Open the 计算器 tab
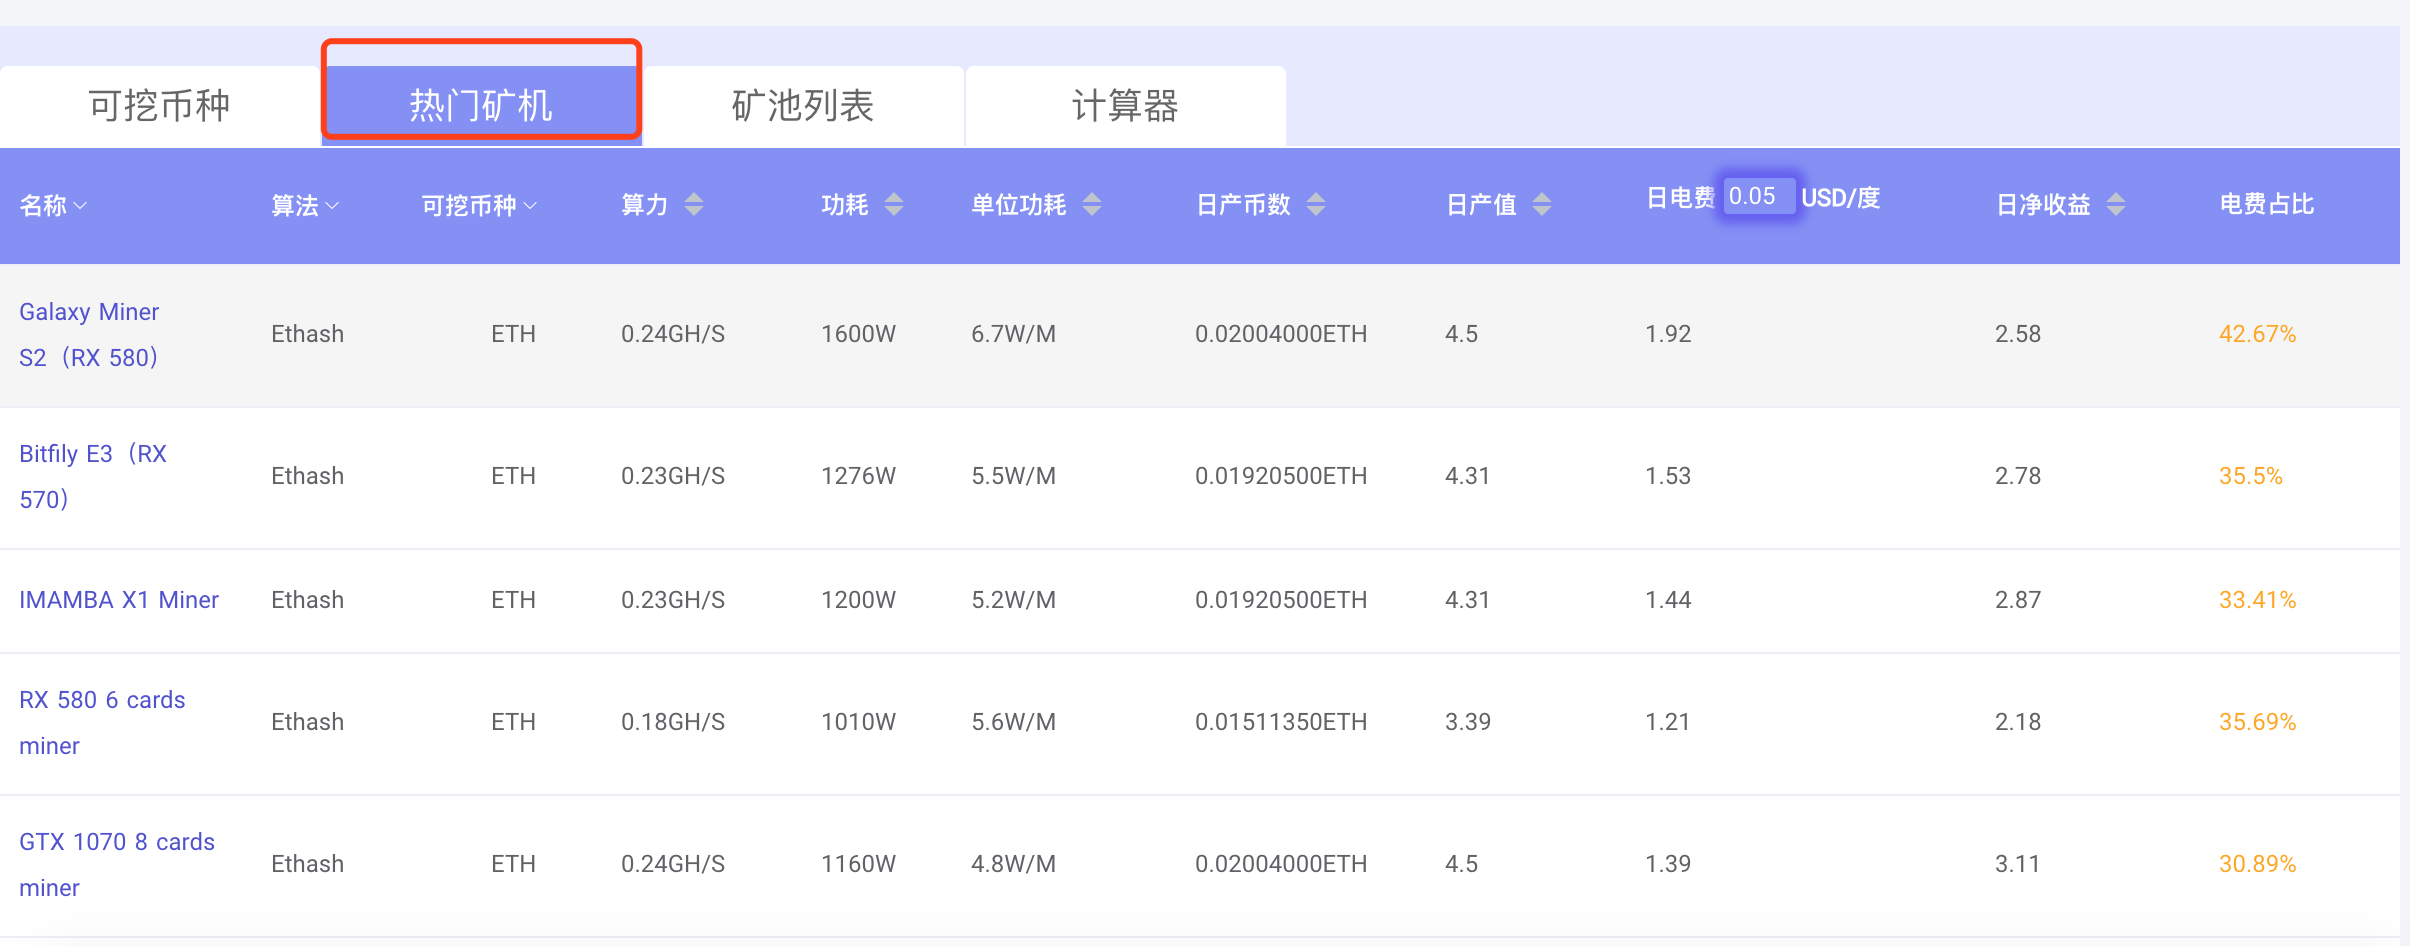This screenshot has width=2410, height=946. point(1125,106)
